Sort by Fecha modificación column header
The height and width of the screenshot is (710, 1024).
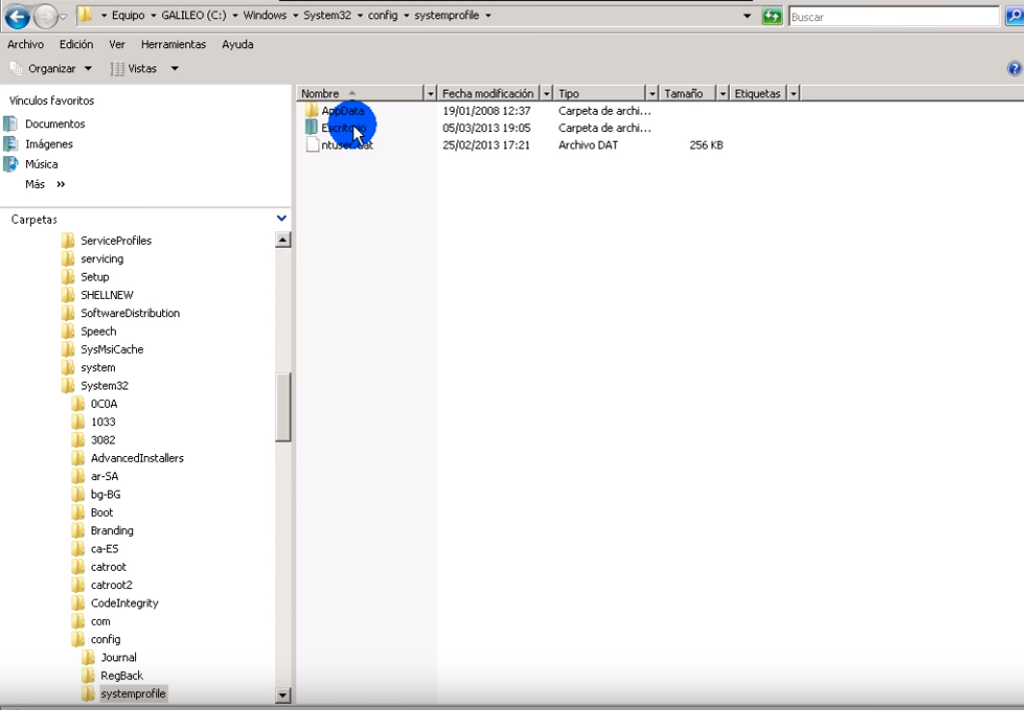click(488, 93)
